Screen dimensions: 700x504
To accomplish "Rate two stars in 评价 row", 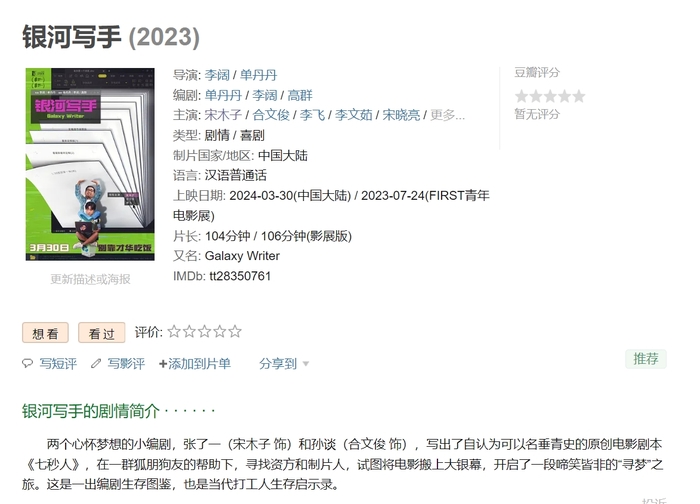I will tap(189, 332).
